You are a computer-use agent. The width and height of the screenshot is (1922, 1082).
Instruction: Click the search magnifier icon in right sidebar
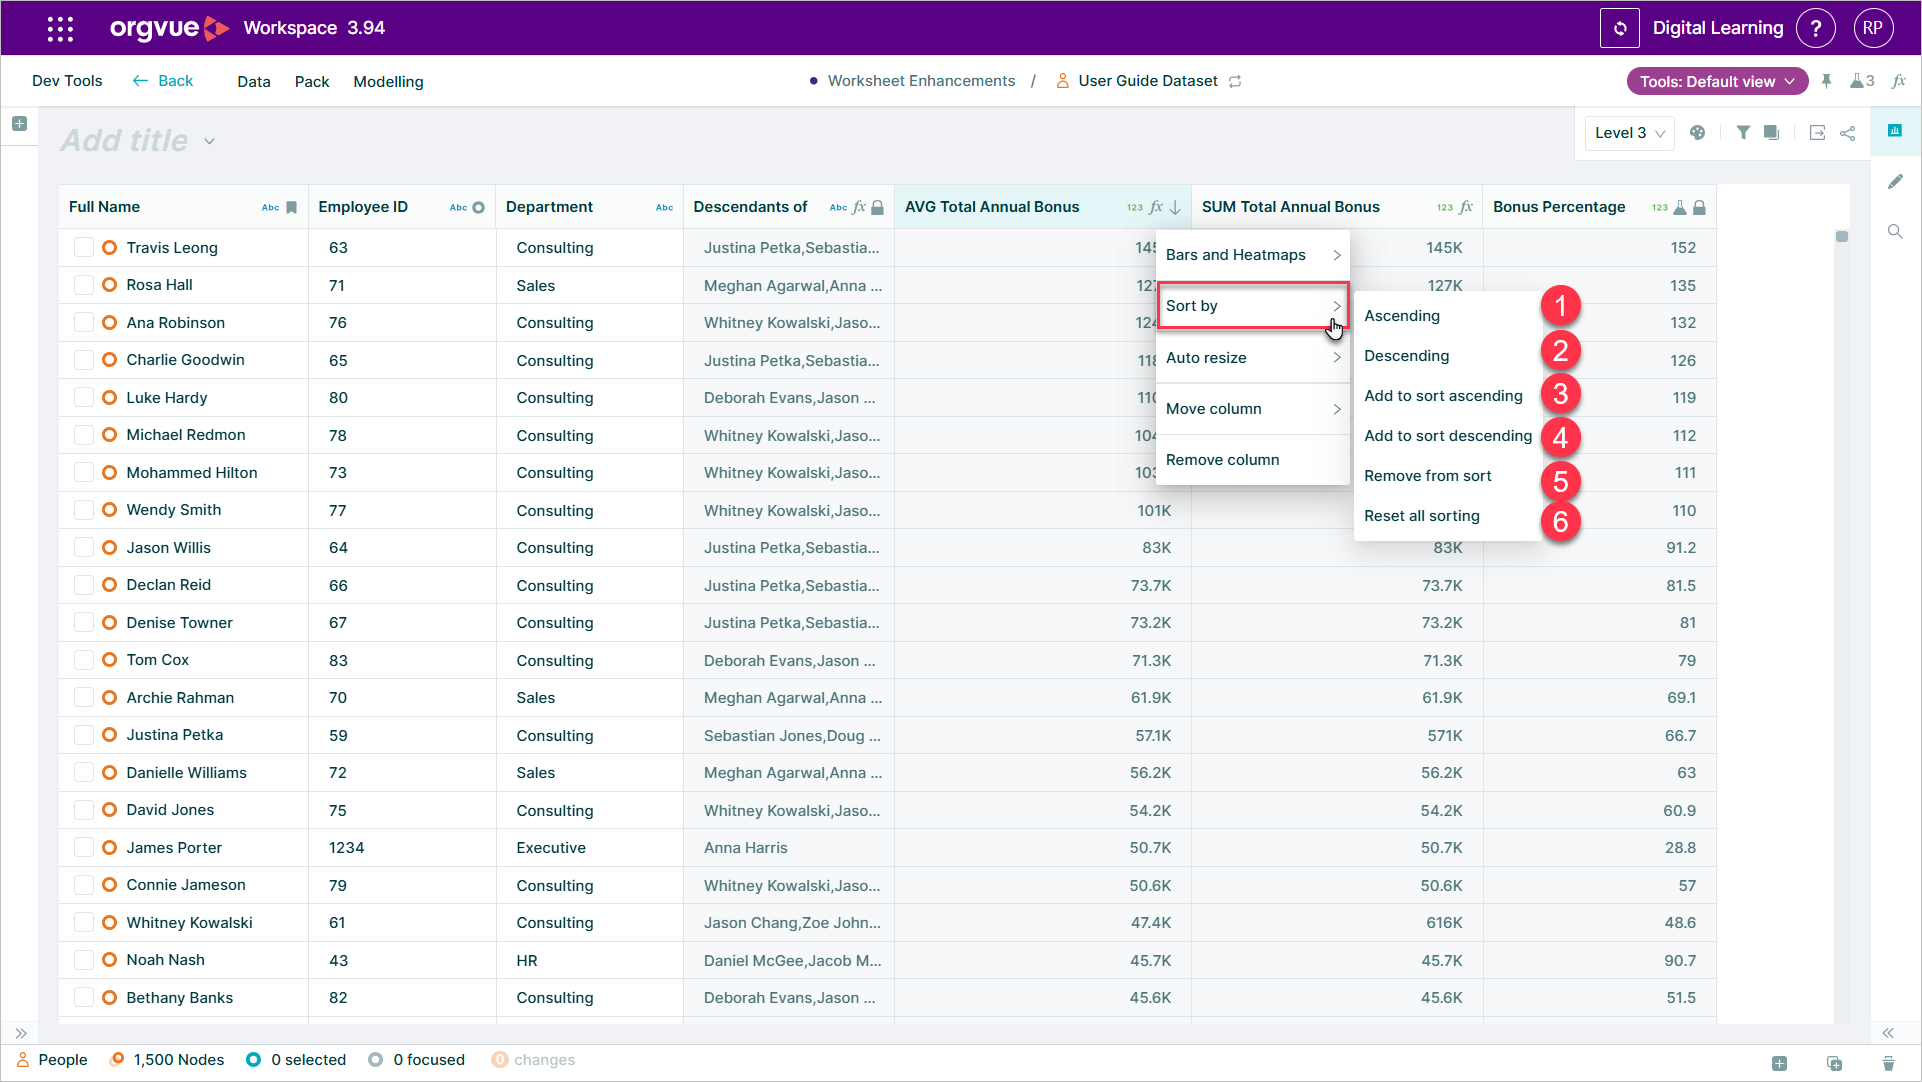(1894, 232)
